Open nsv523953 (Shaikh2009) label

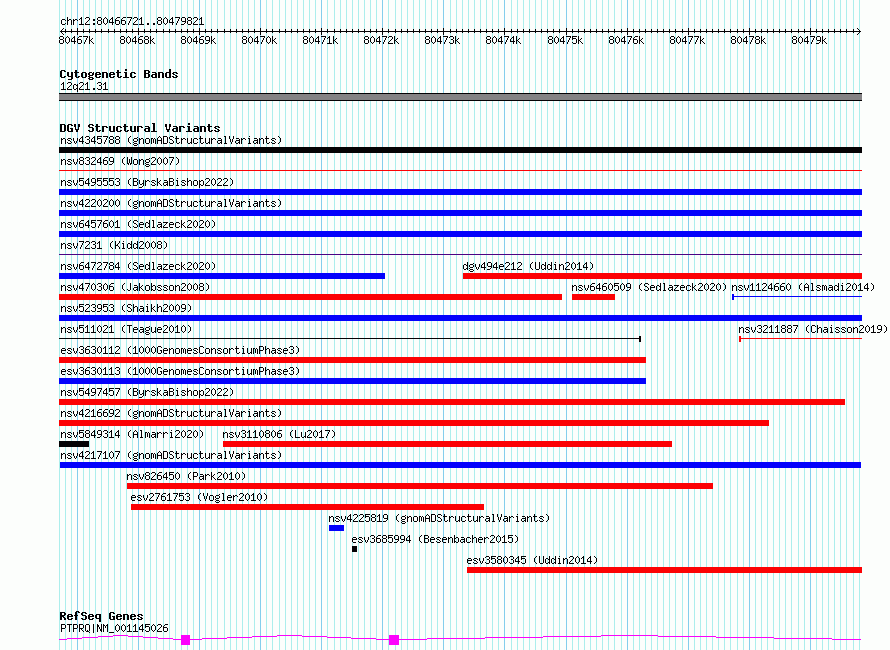point(126,308)
